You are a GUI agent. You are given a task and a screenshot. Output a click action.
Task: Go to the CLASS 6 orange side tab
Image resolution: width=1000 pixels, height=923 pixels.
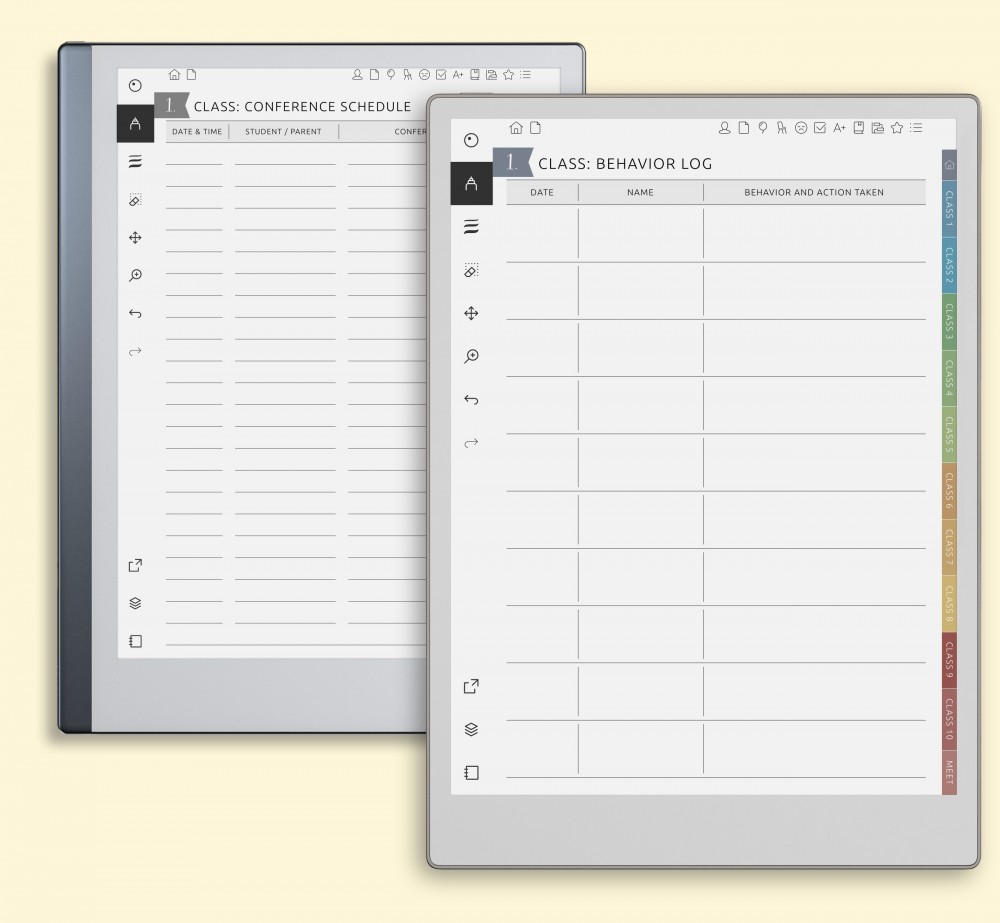pyautogui.click(x=949, y=491)
